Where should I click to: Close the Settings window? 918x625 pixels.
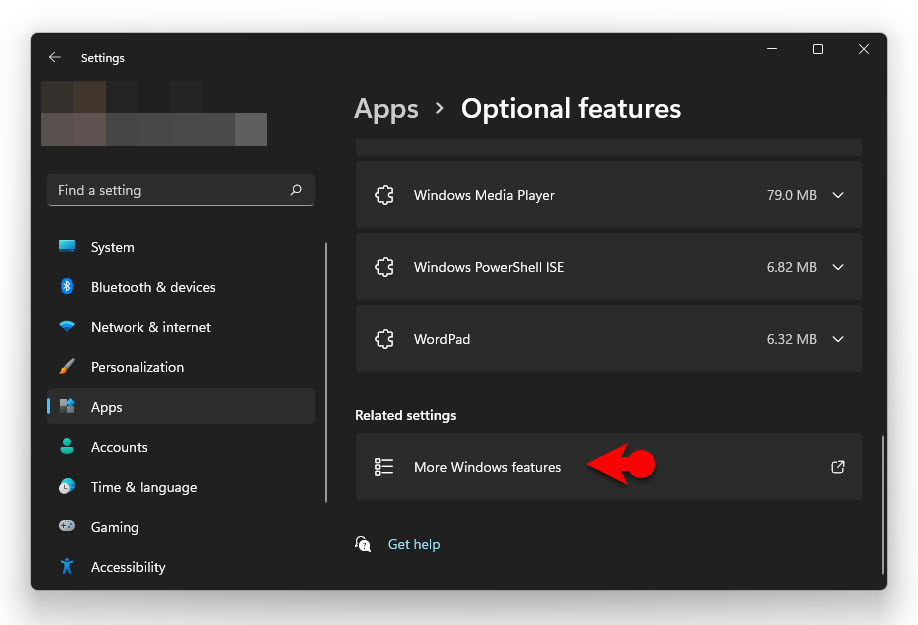pos(864,49)
